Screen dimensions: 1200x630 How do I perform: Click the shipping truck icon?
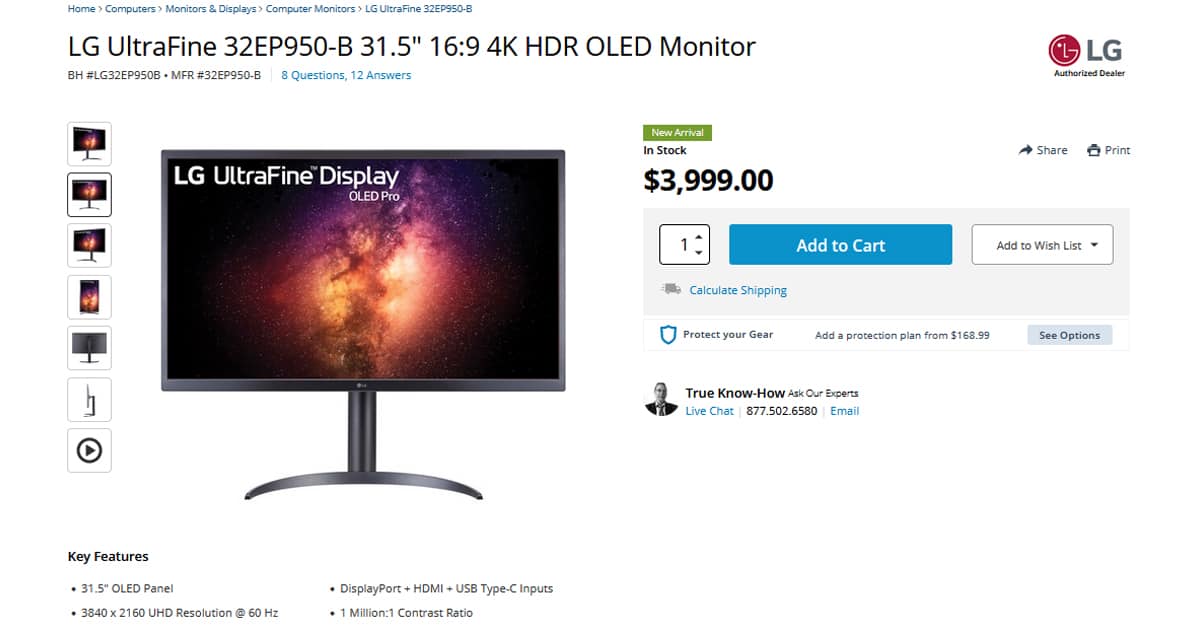(x=670, y=290)
